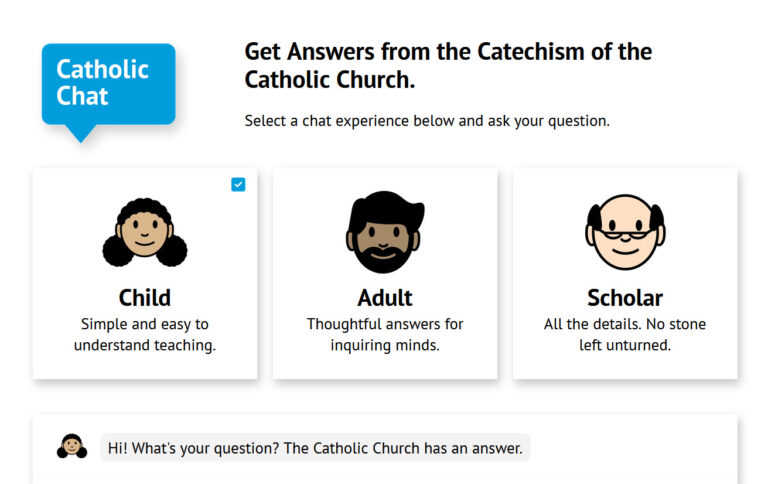Uncheck the blue checkmark on the Child card
The width and height of the screenshot is (768, 484).
pos(238,184)
